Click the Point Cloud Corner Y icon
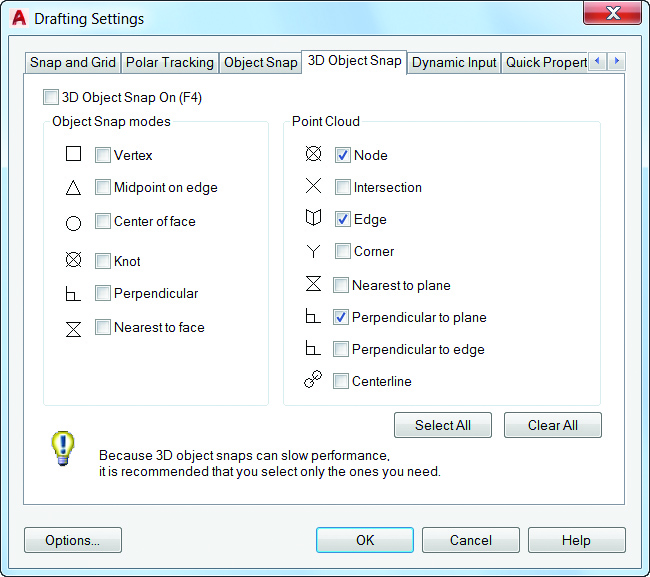 pyautogui.click(x=313, y=251)
